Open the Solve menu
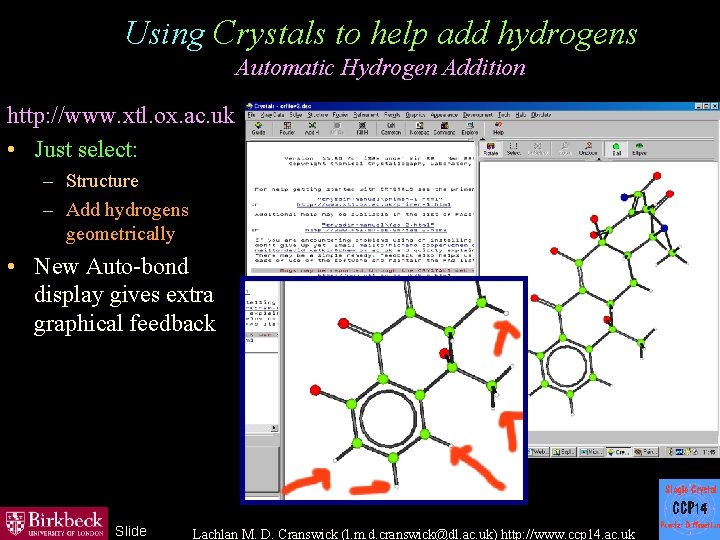 click(296, 115)
